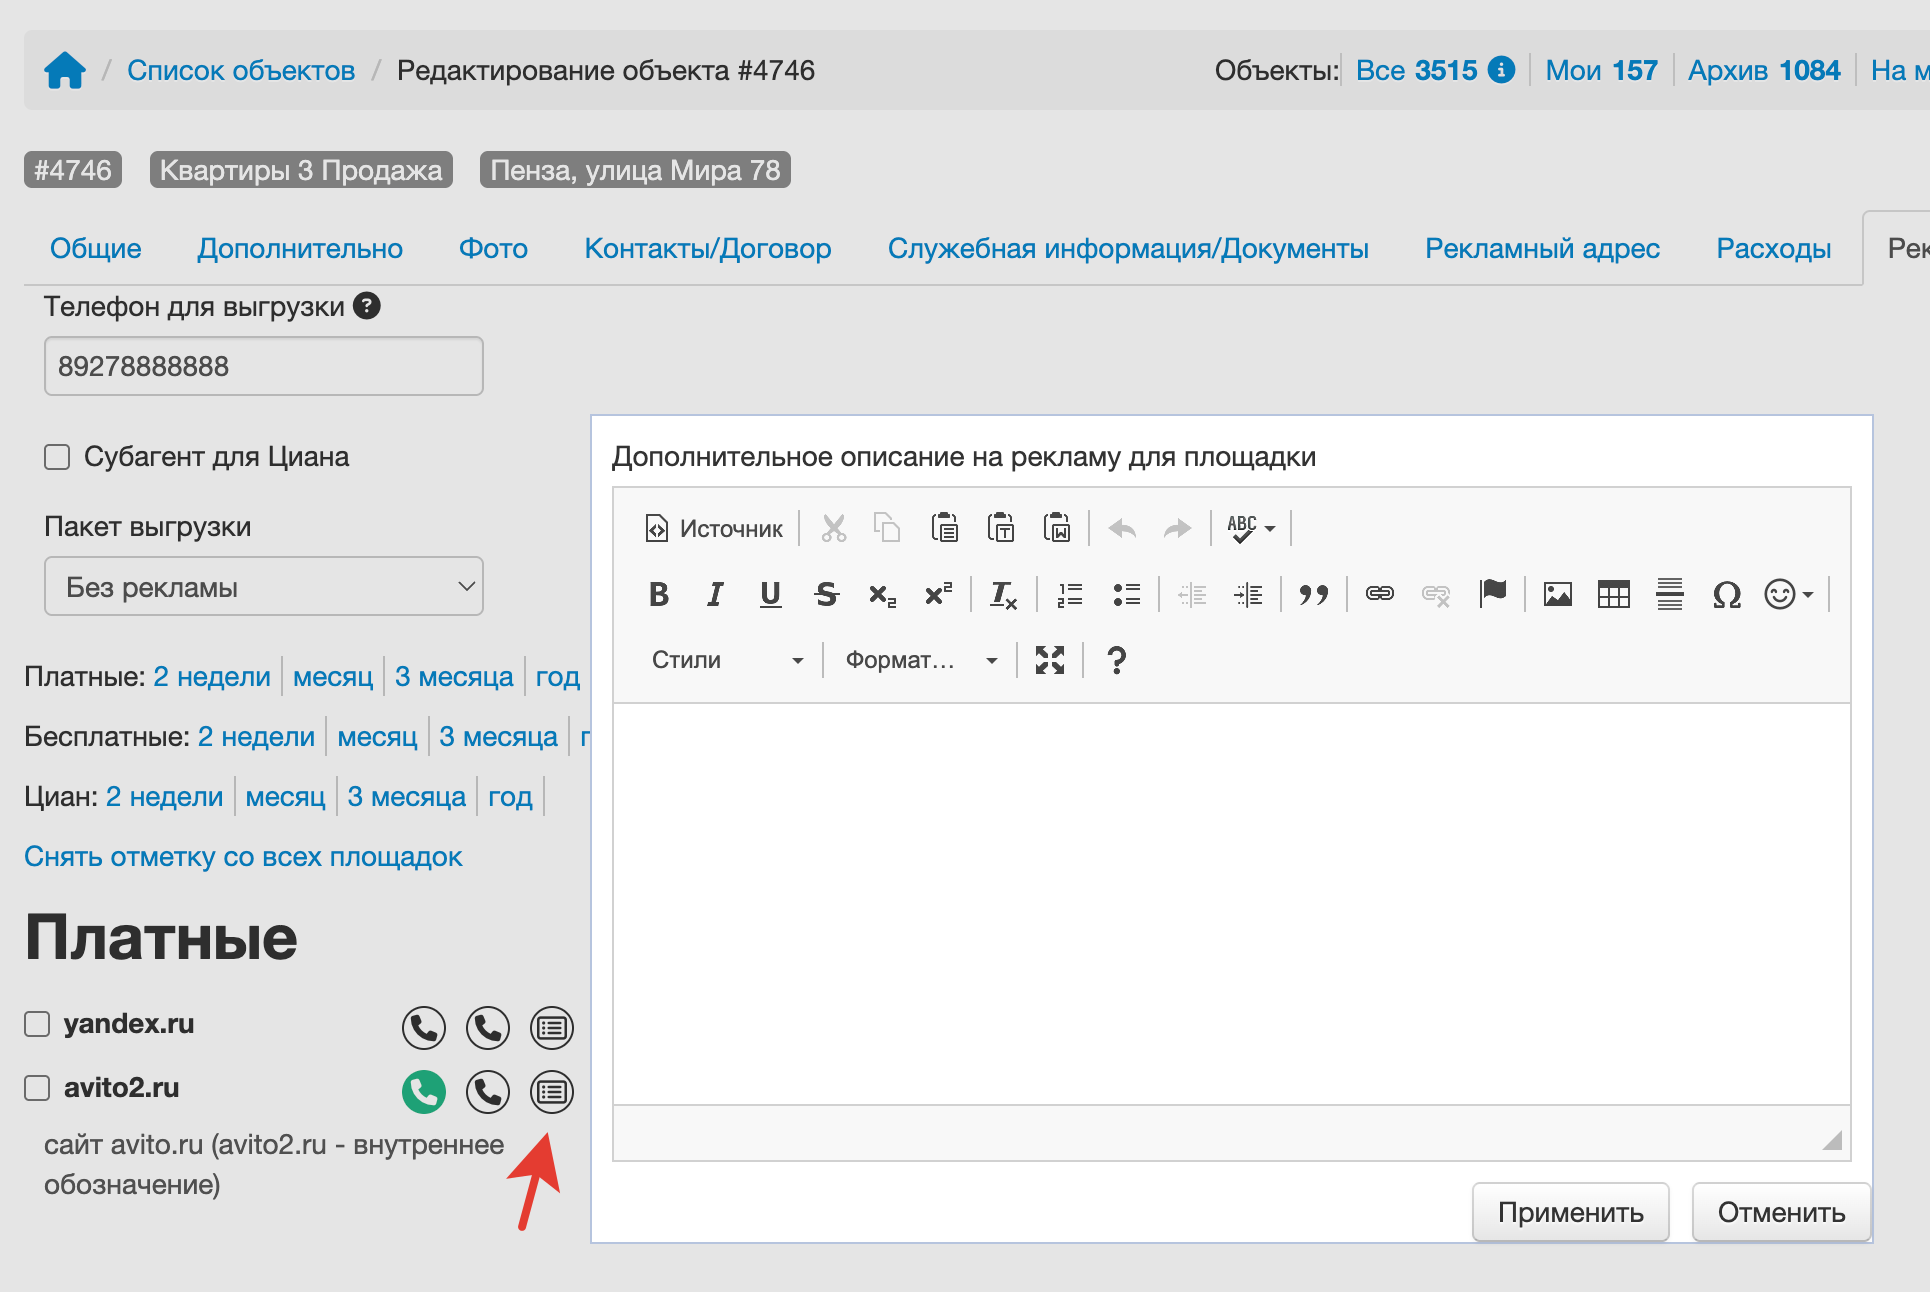Click the insert image icon

click(1557, 595)
